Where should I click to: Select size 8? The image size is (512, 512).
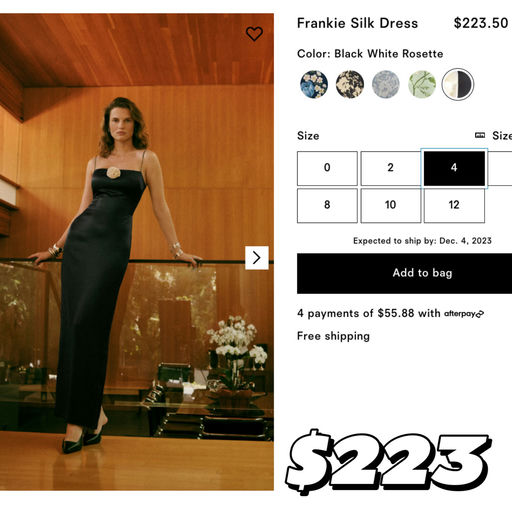327,206
